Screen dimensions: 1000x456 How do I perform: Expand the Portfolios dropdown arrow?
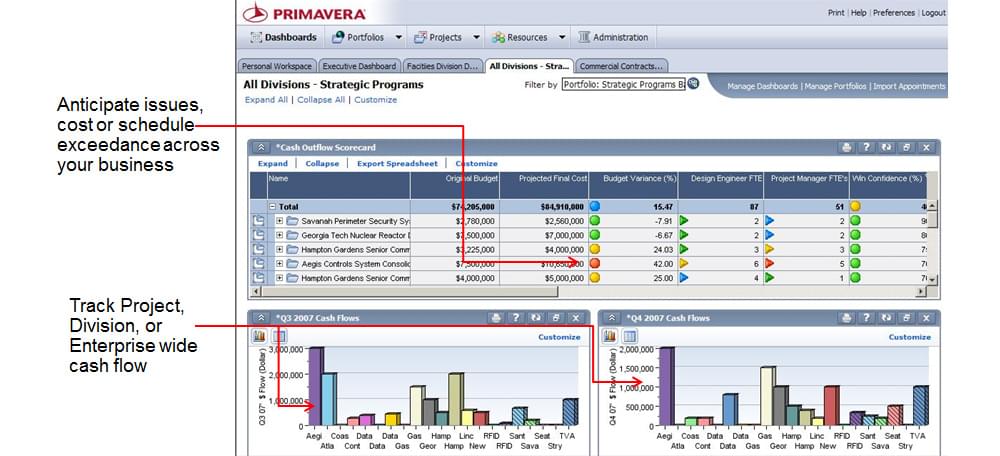pyautogui.click(x=399, y=37)
